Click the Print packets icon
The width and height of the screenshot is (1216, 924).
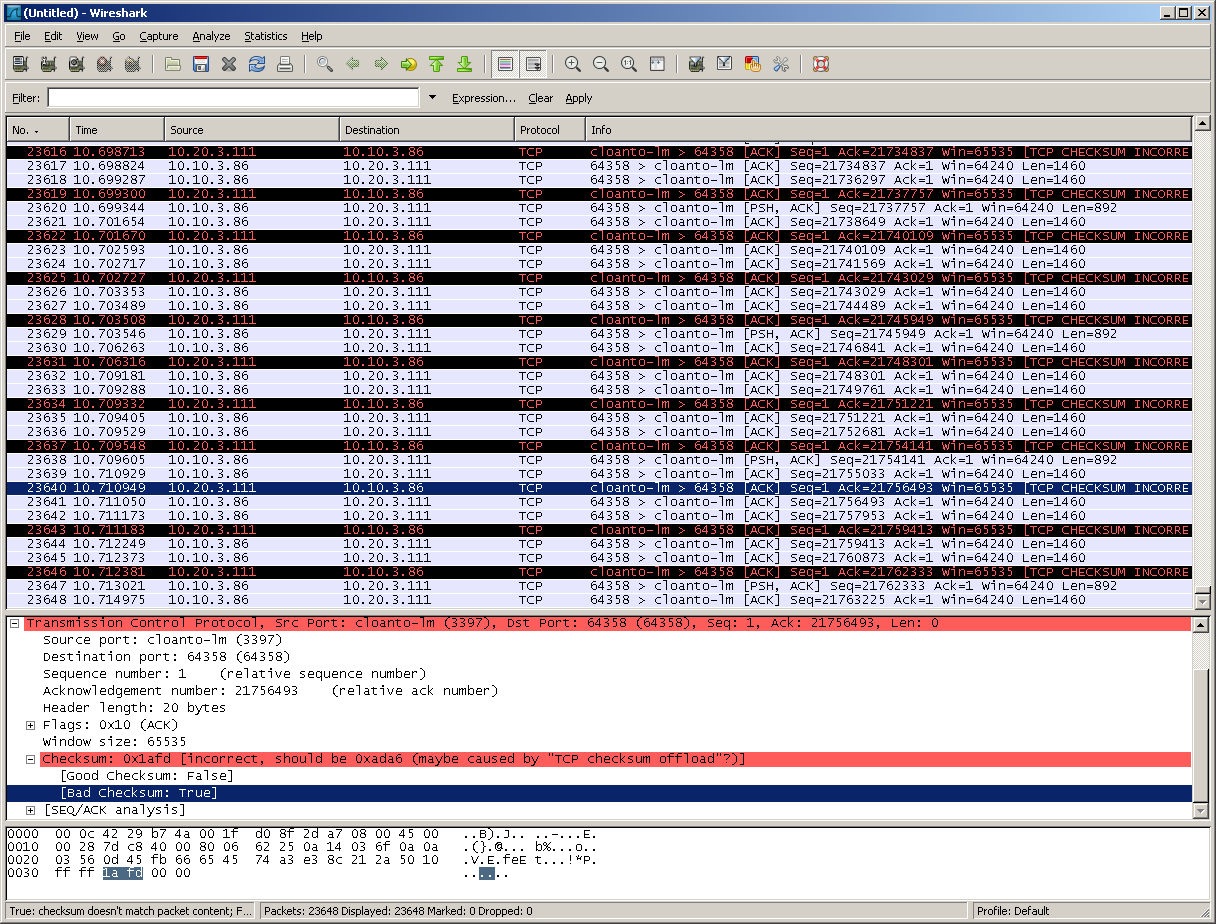pyautogui.click(x=285, y=64)
